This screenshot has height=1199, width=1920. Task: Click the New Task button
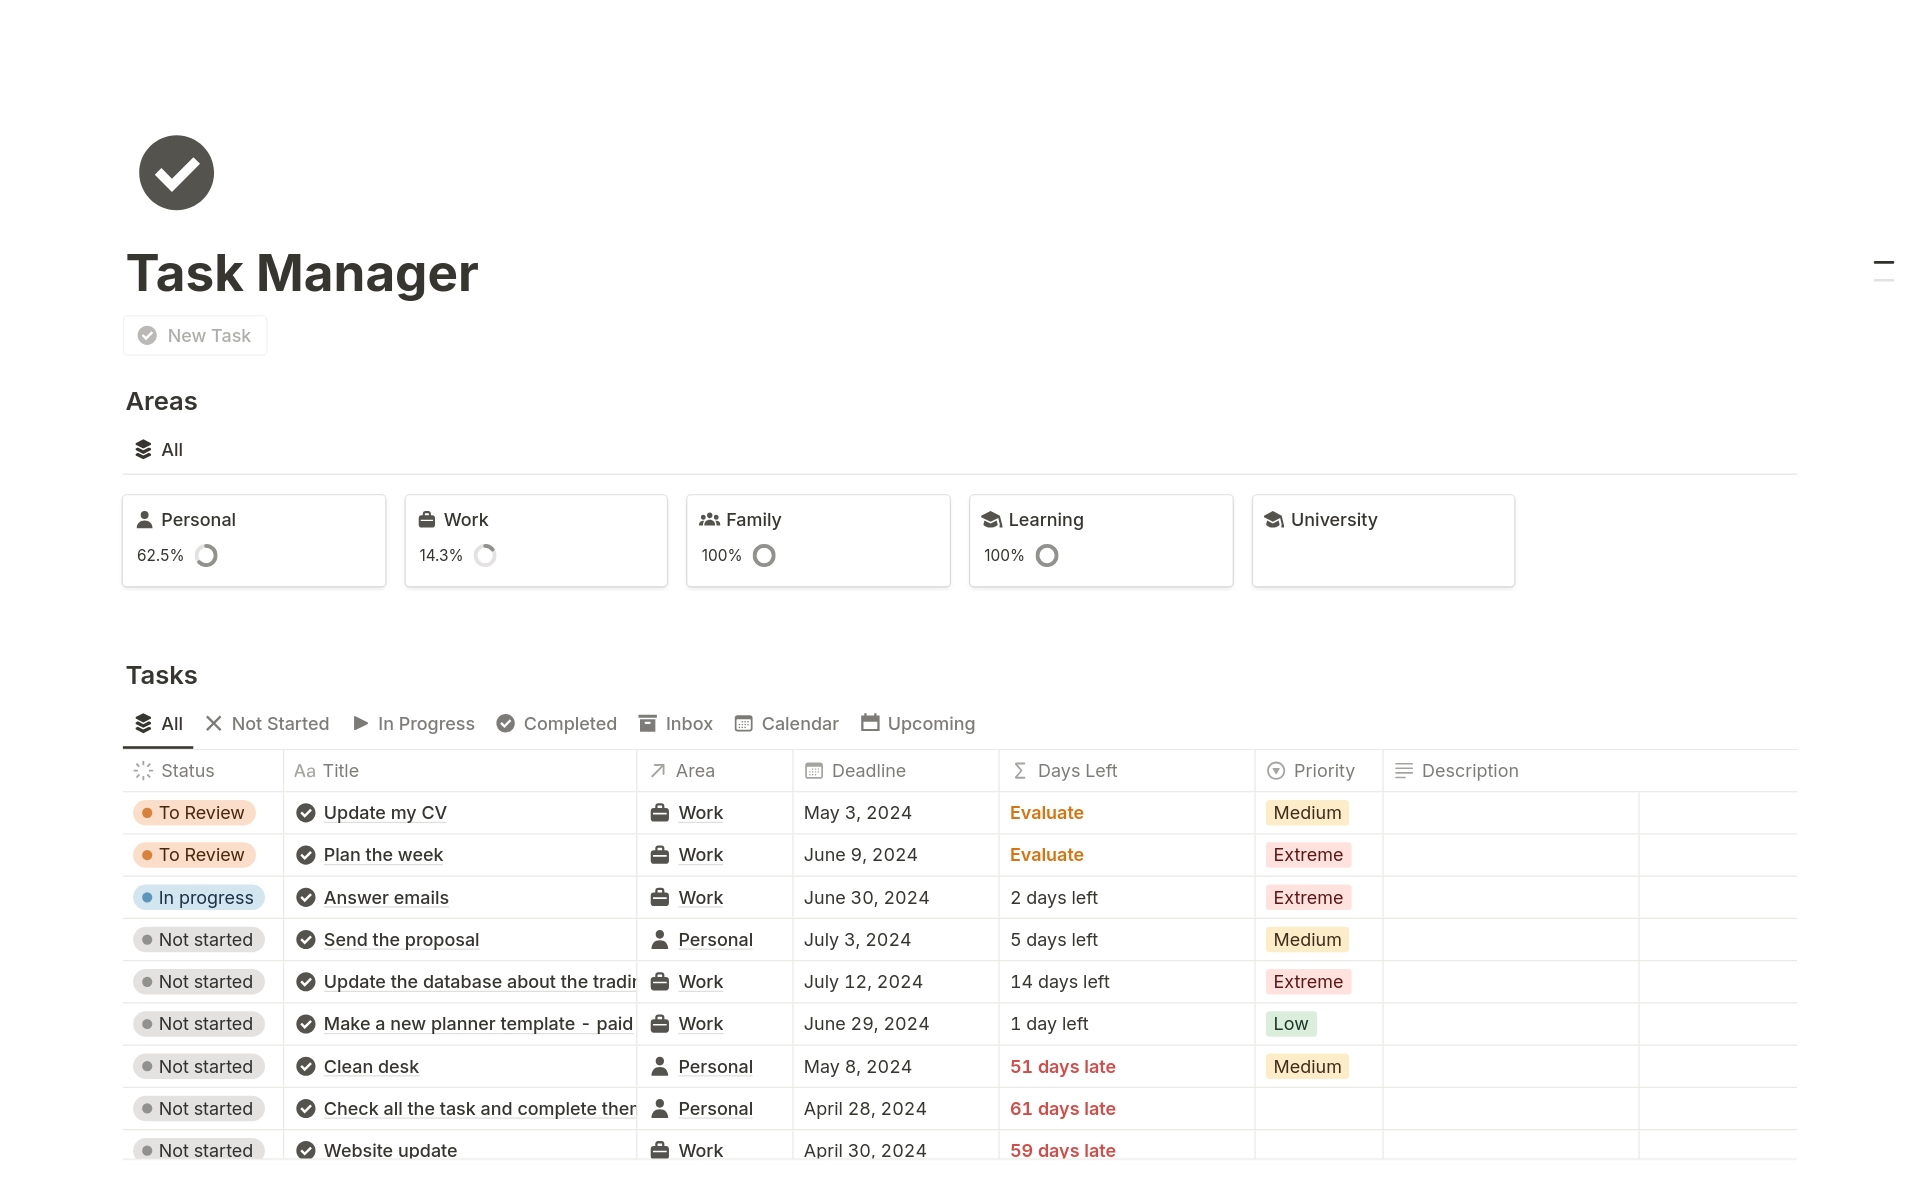(x=195, y=336)
